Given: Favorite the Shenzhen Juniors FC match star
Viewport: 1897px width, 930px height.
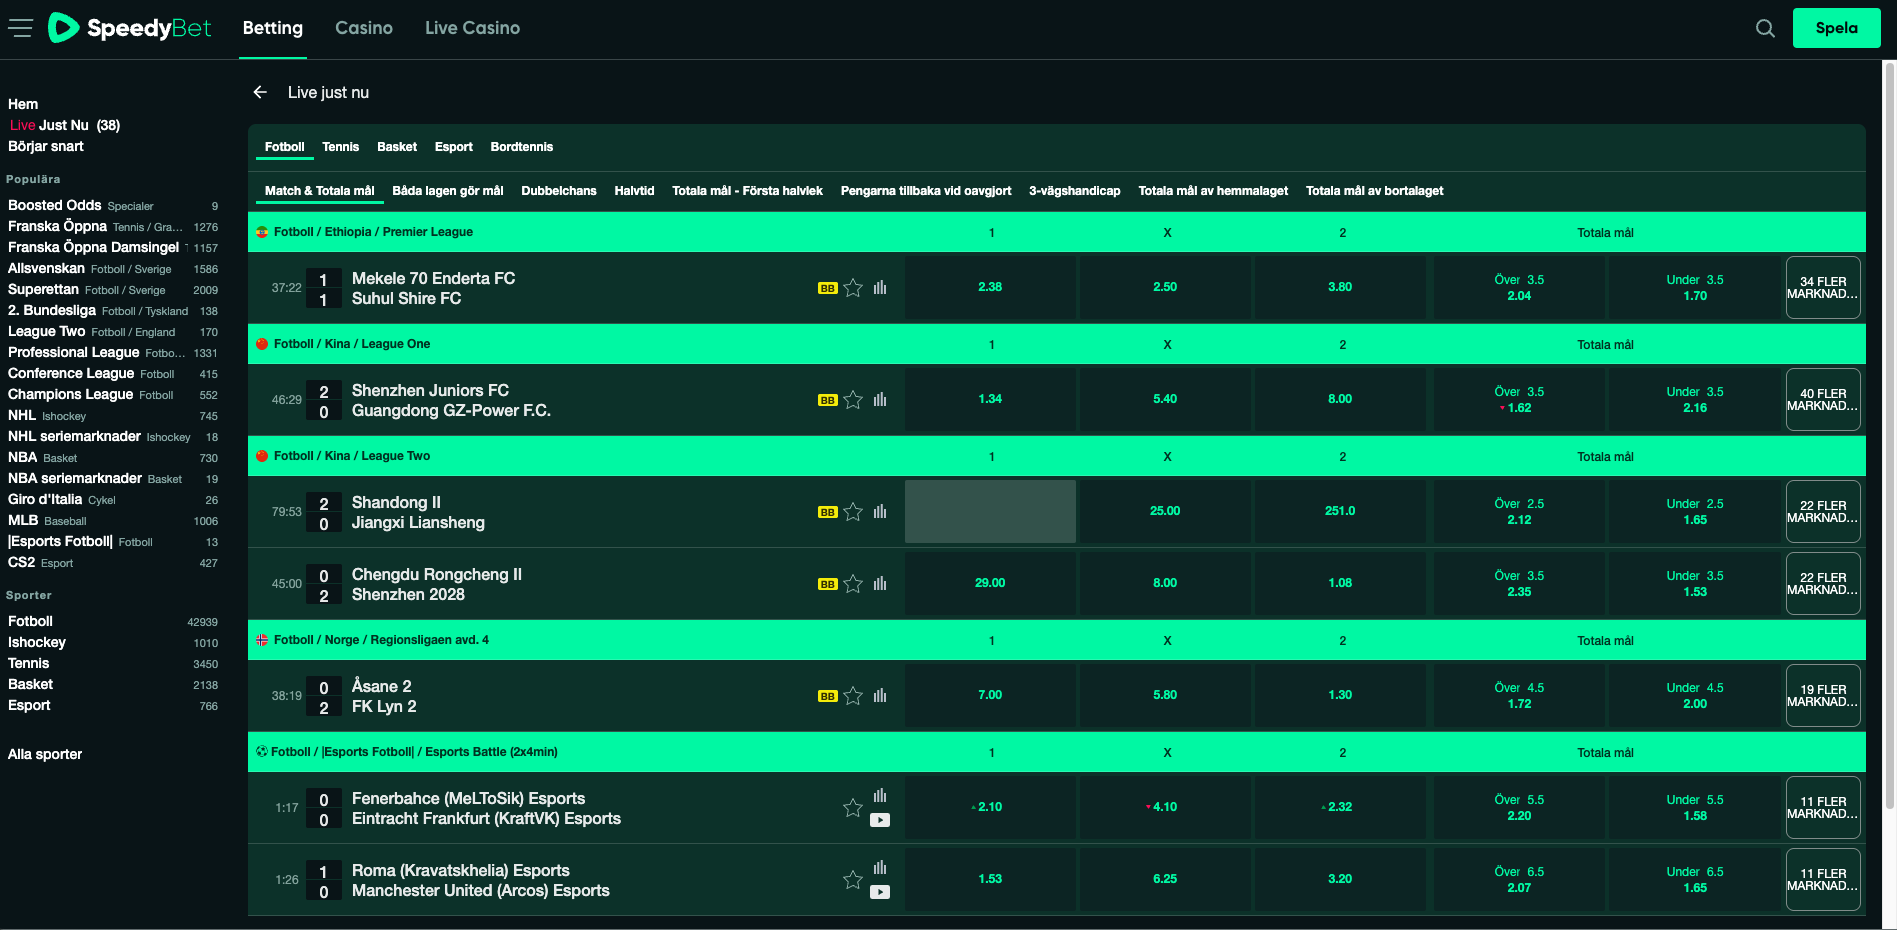Looking at the screenshot, I should 853,400.
